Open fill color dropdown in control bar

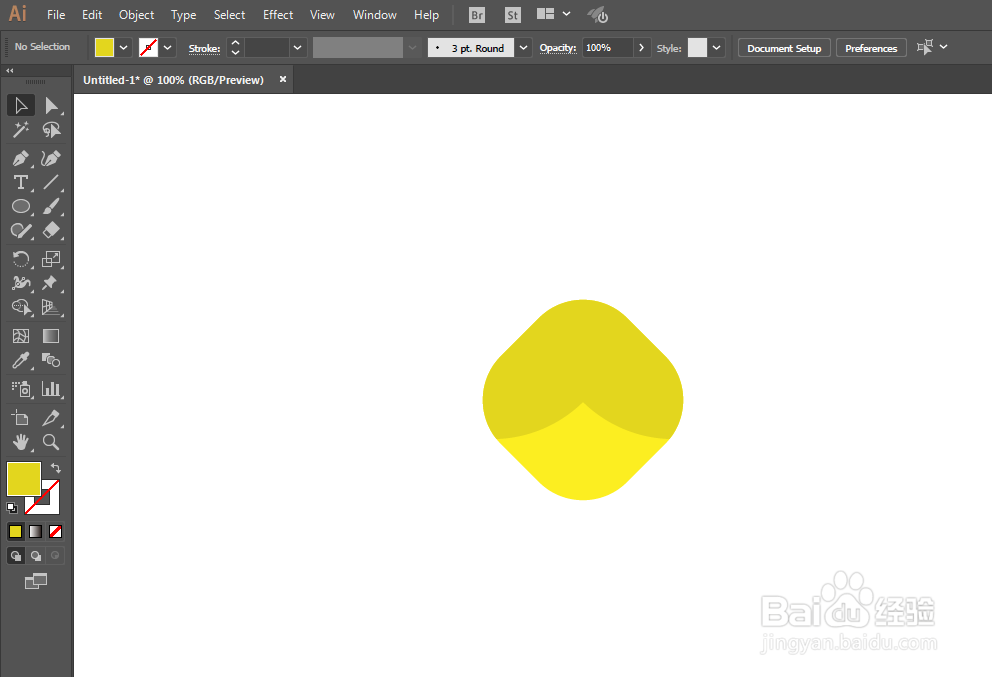[x=123, y=47]
